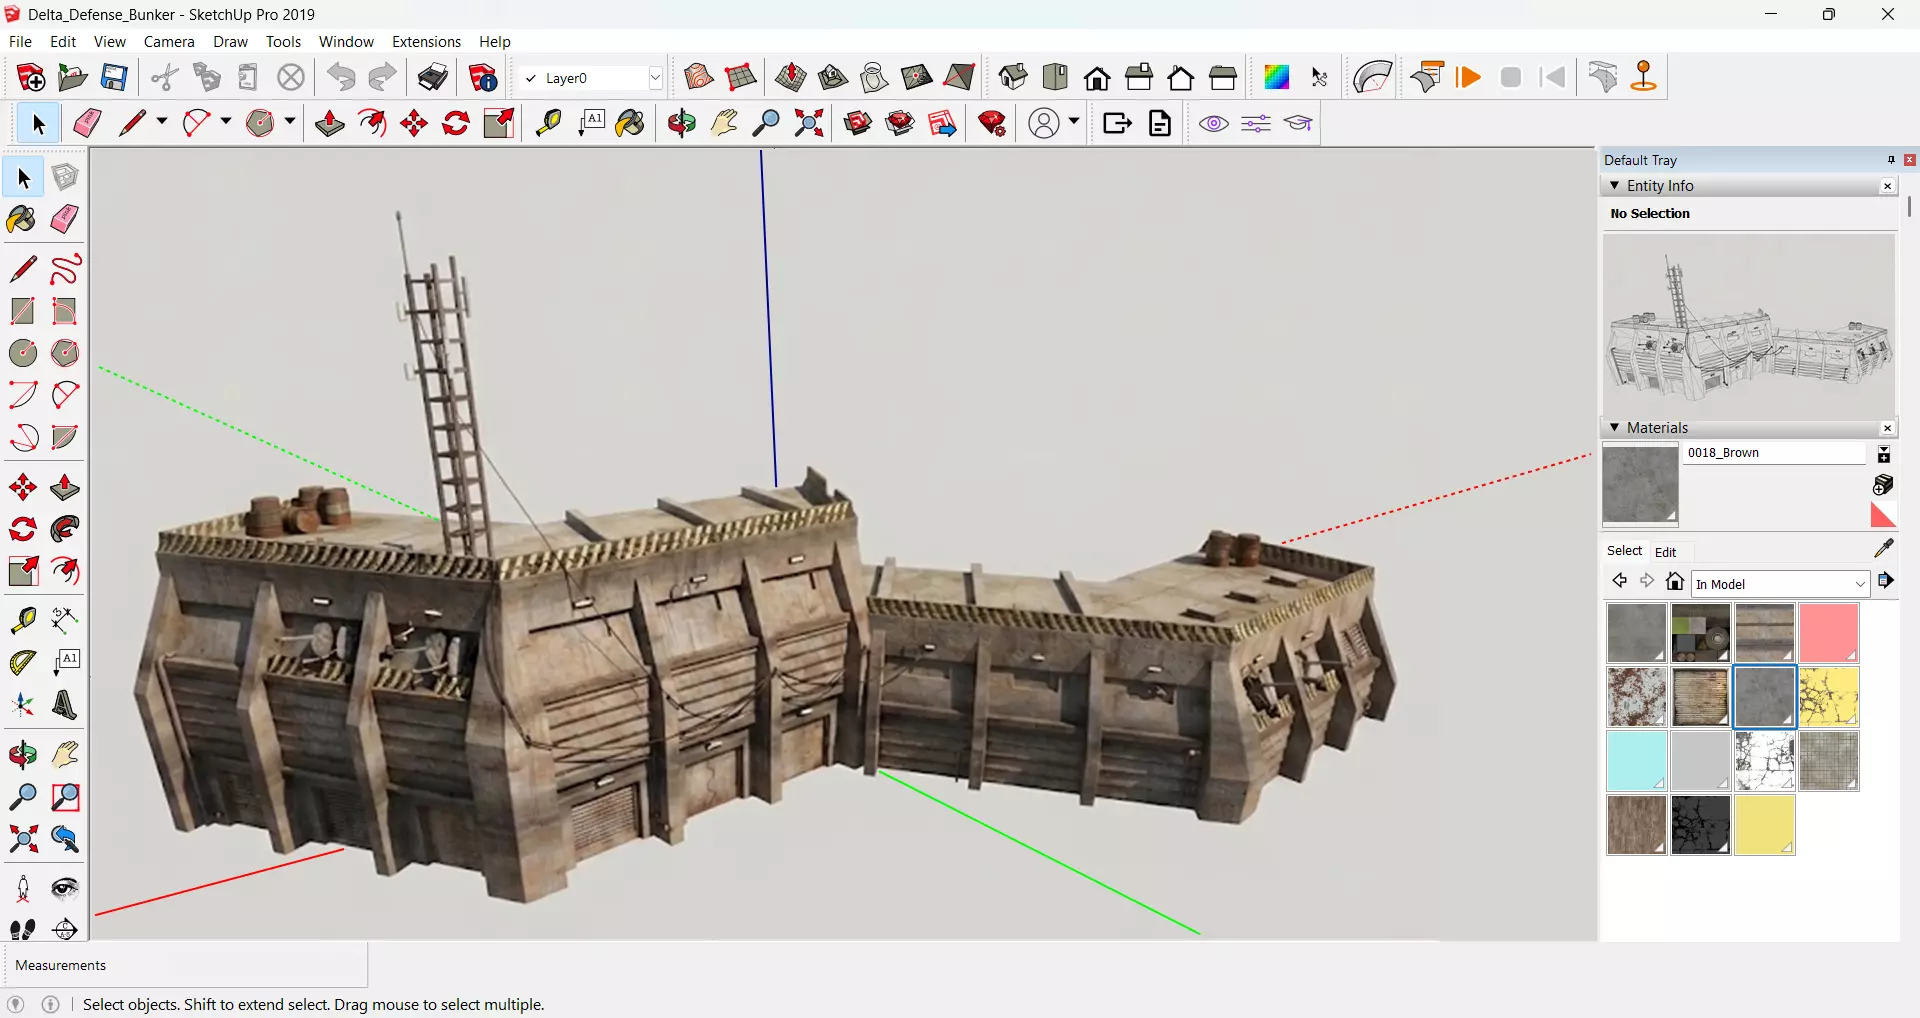Open the Arc tool dropdown arrow
Screen dimensions: 1920x1018
click(x=225, y=122)
